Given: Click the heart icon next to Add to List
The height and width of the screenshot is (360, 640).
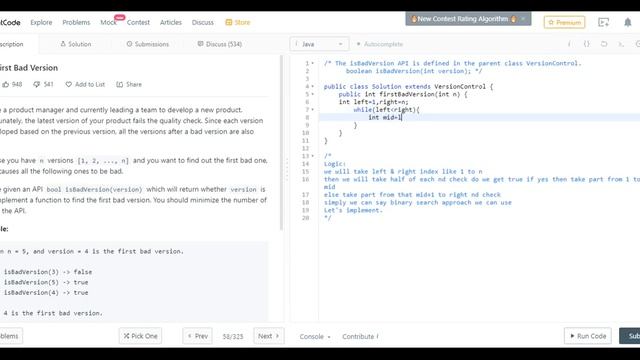Looking at the screenshot, I should [69, 84].
